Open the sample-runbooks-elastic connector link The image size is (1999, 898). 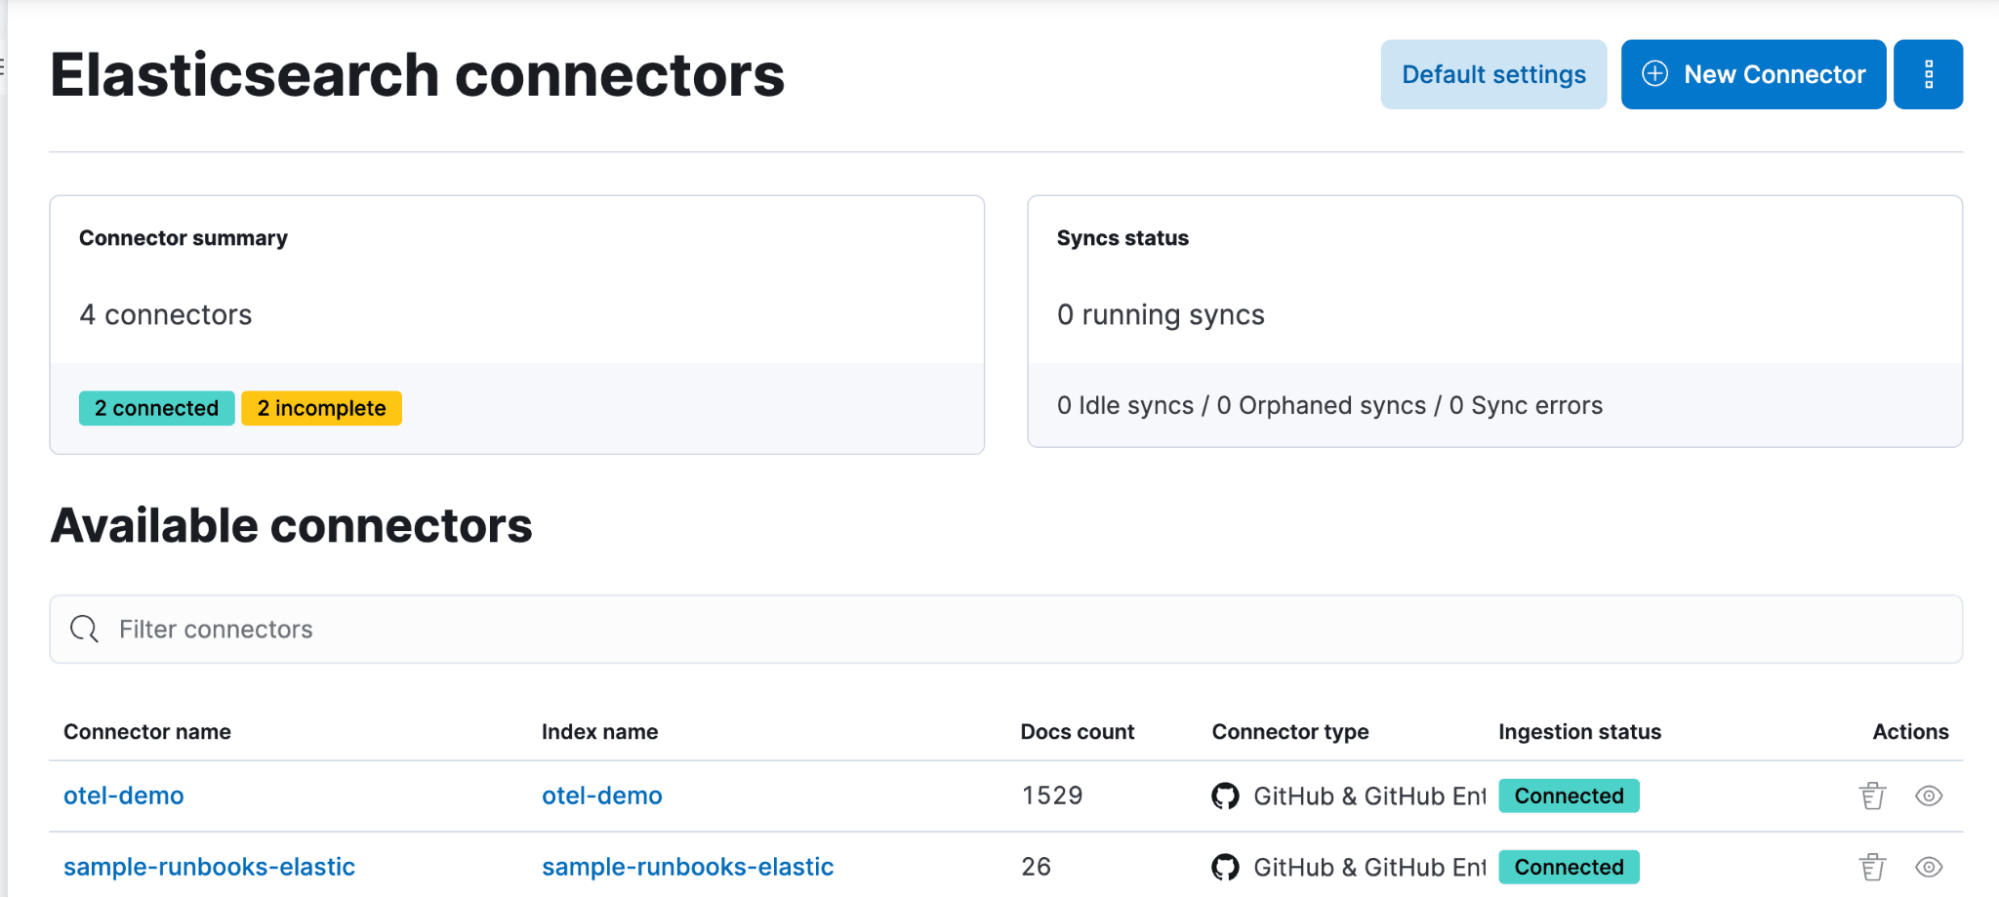(x=209, y=867)
